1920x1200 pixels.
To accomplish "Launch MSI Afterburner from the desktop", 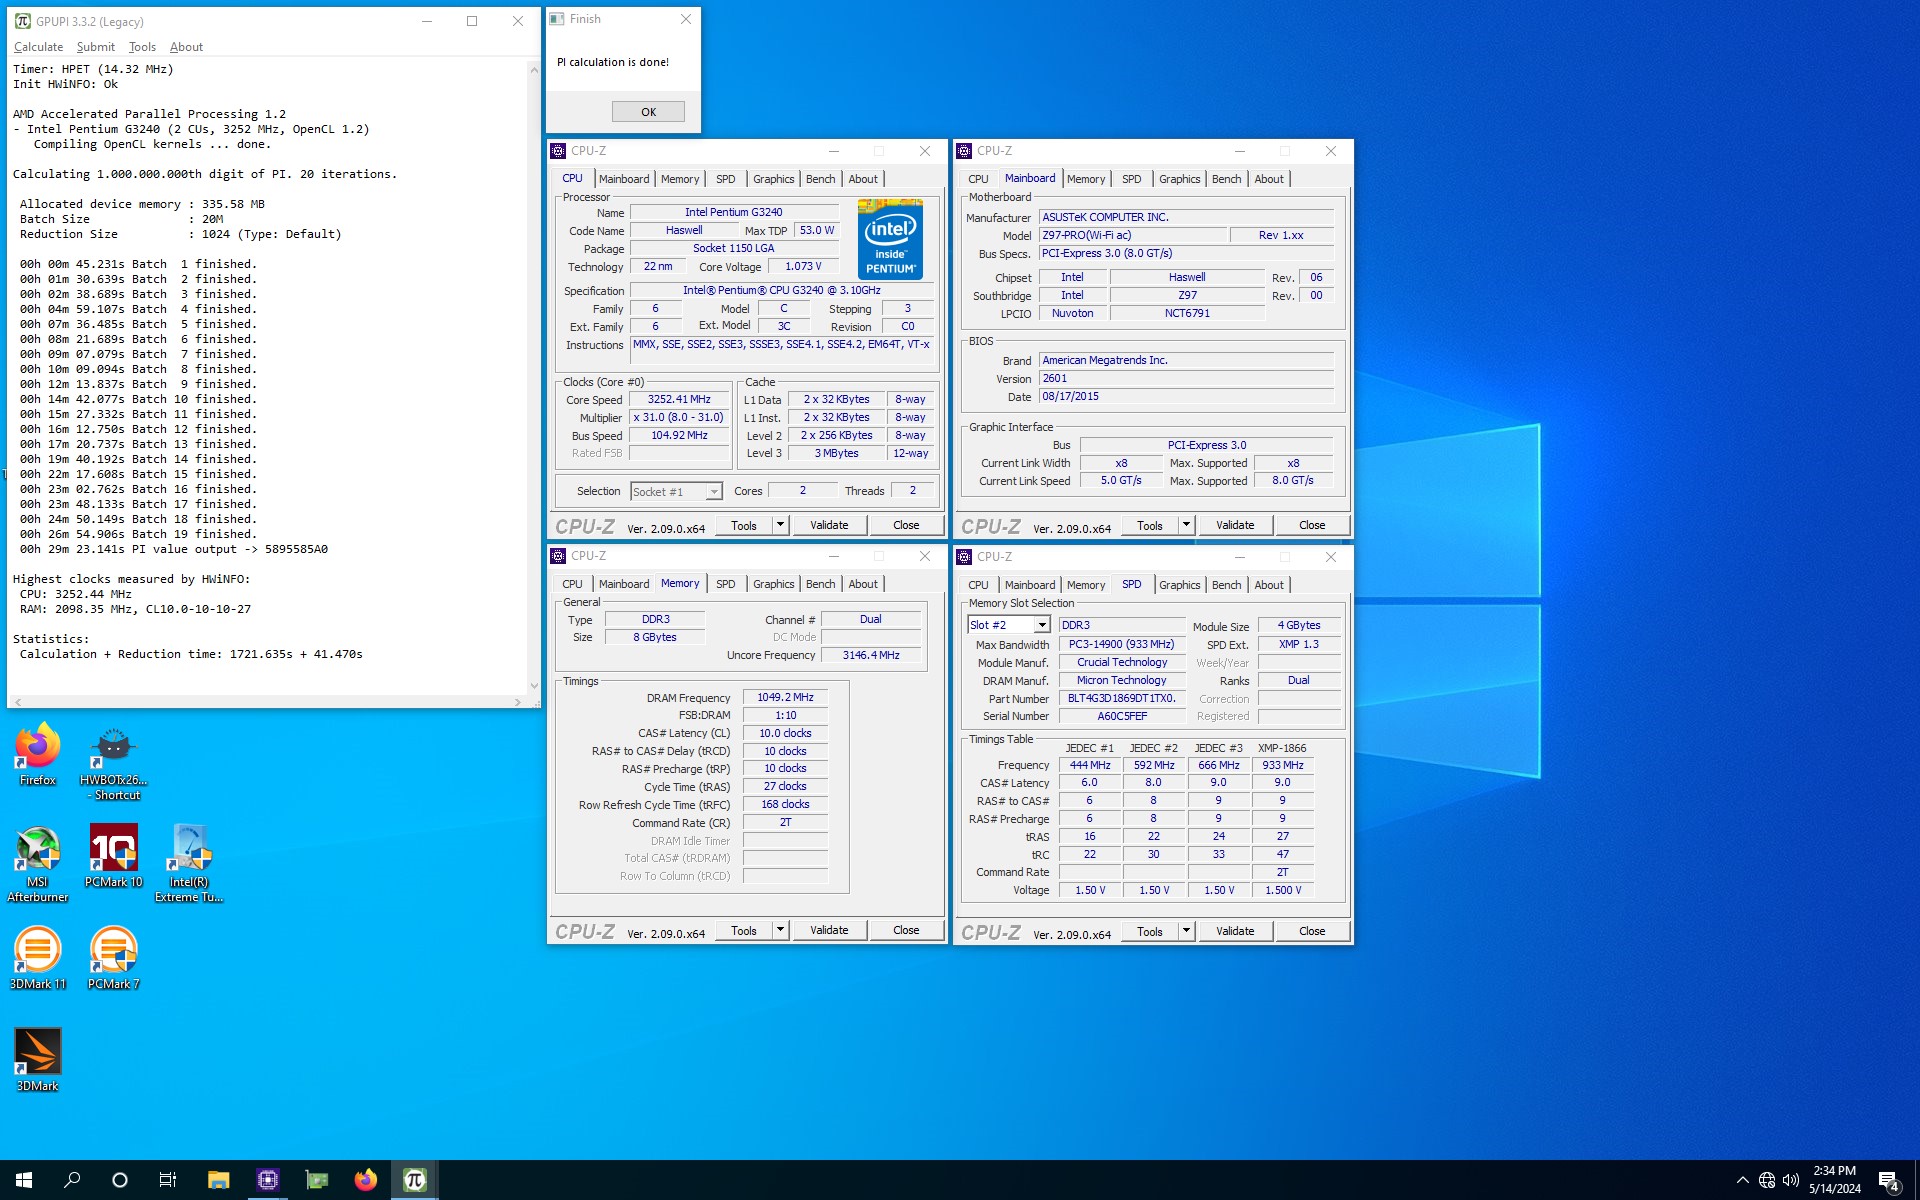I will 38,864.
